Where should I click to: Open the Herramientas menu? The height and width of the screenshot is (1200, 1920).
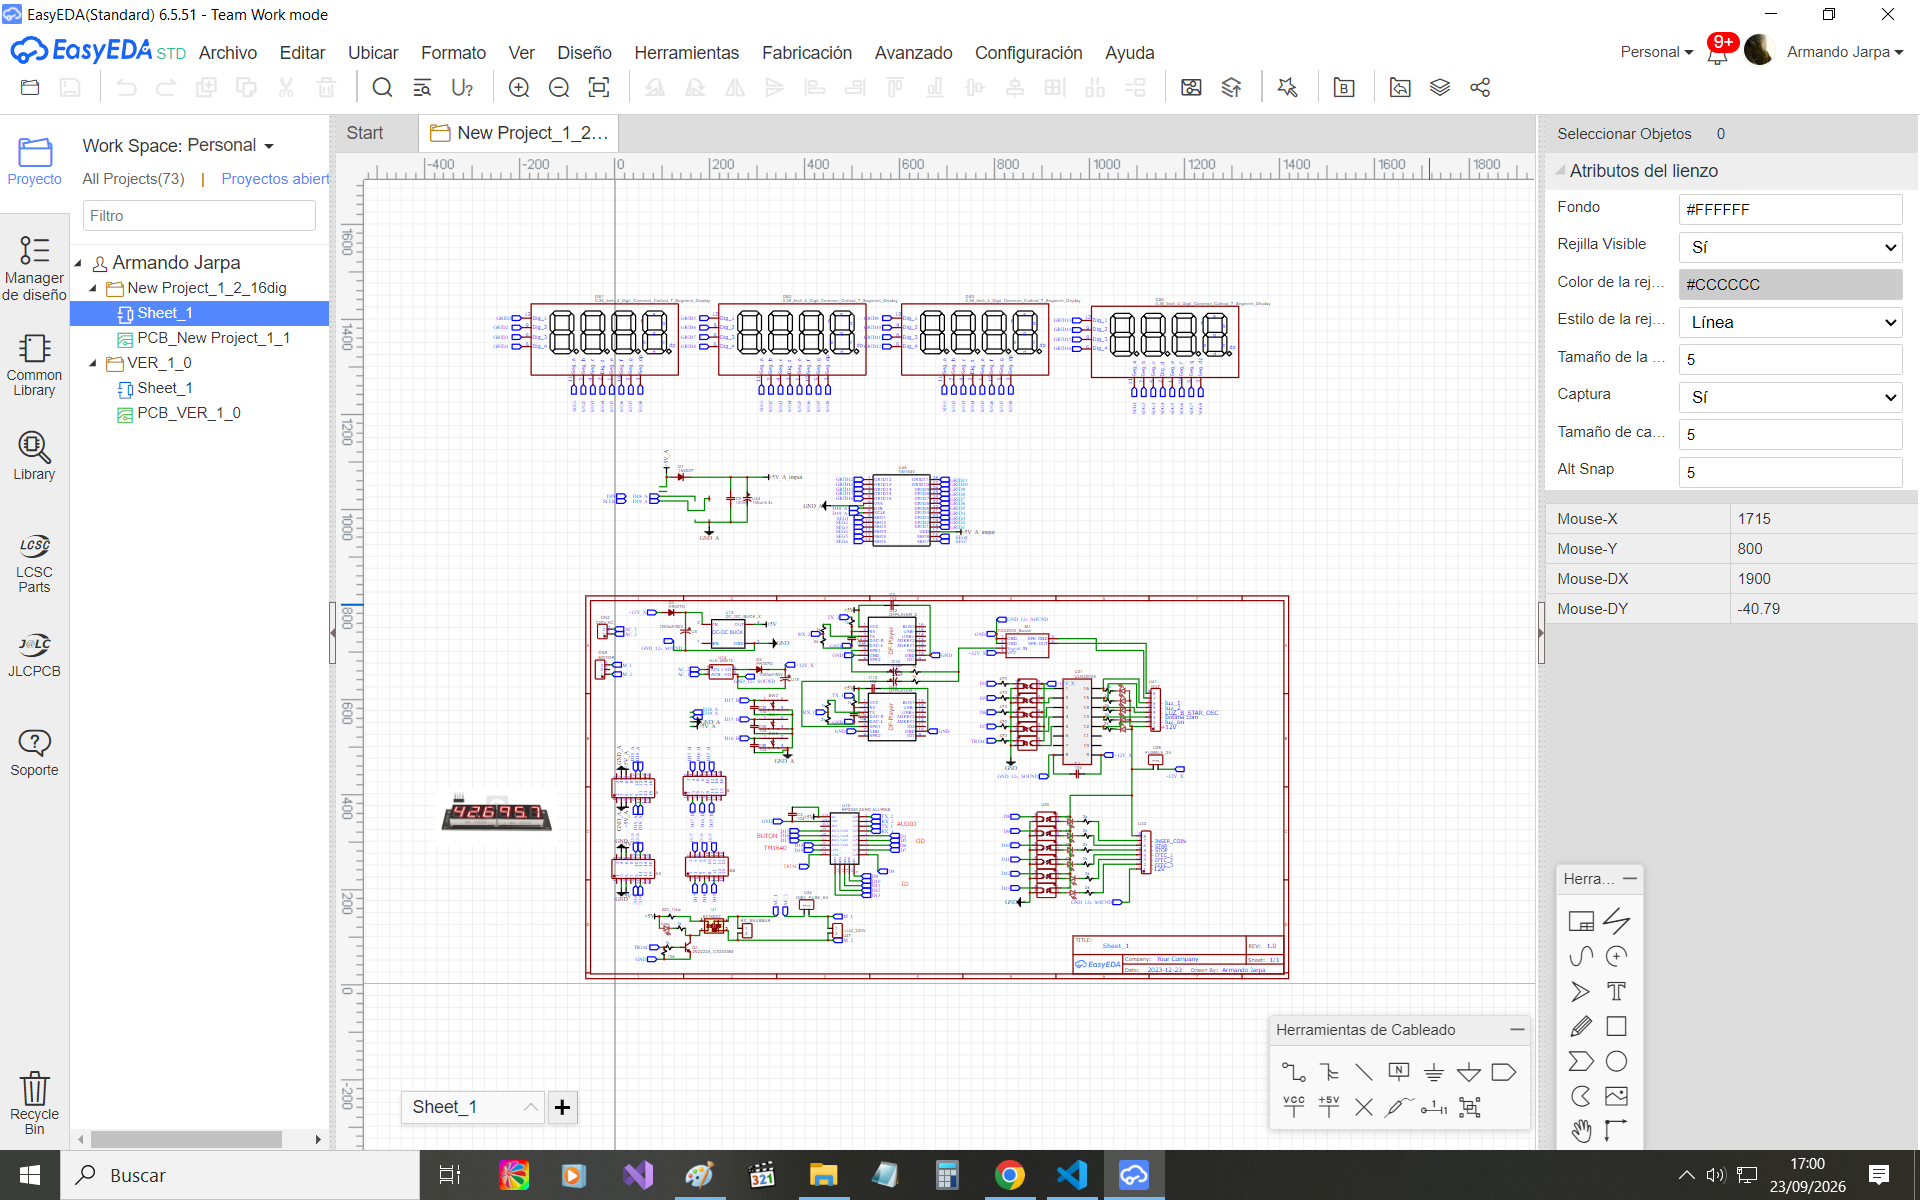click(x=687, y=53)
